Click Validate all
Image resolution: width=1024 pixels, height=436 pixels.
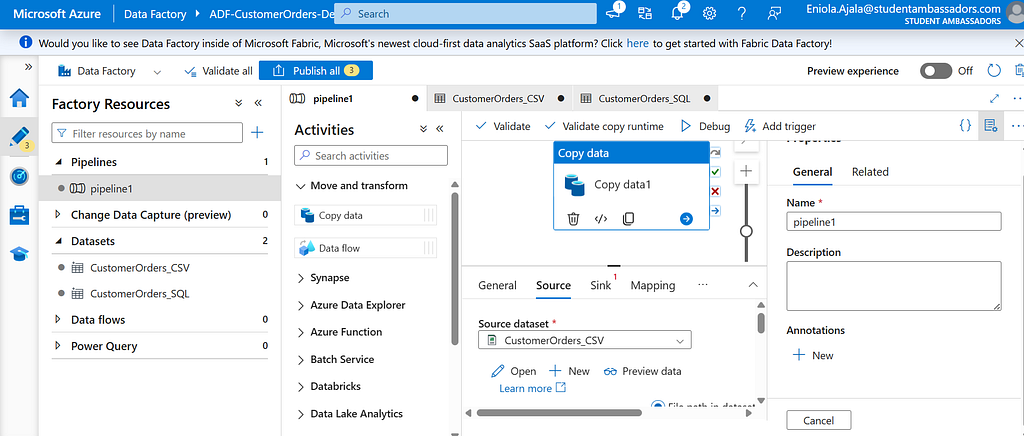218,71
